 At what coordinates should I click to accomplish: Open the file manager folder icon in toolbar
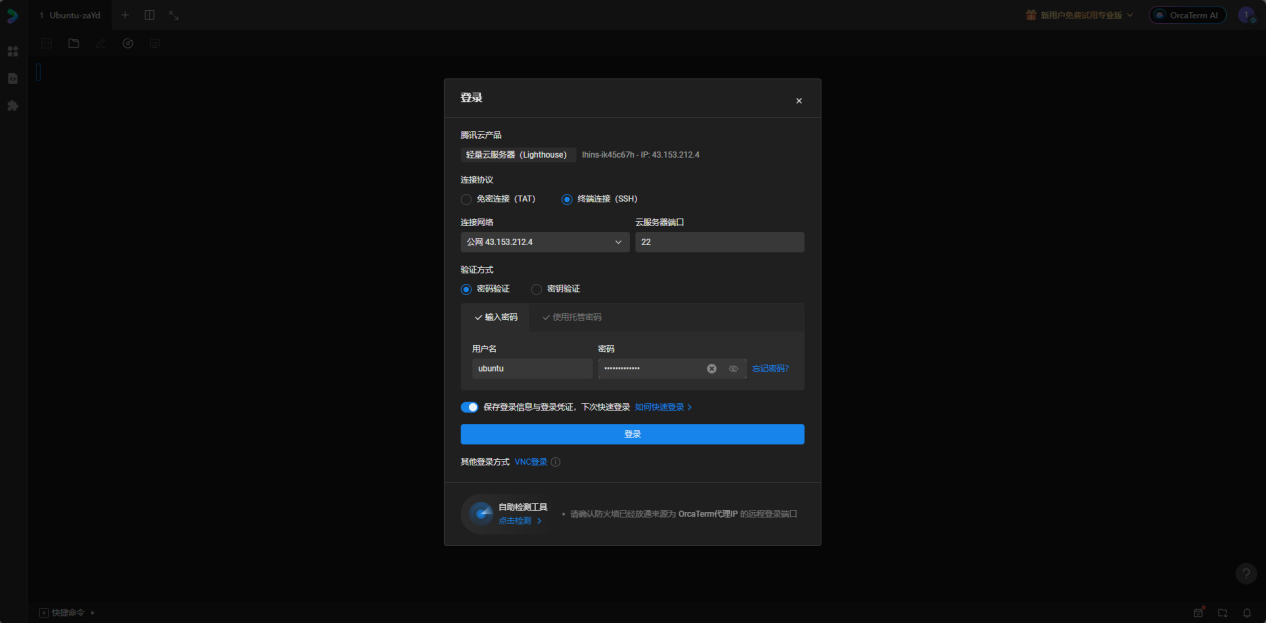74,44
